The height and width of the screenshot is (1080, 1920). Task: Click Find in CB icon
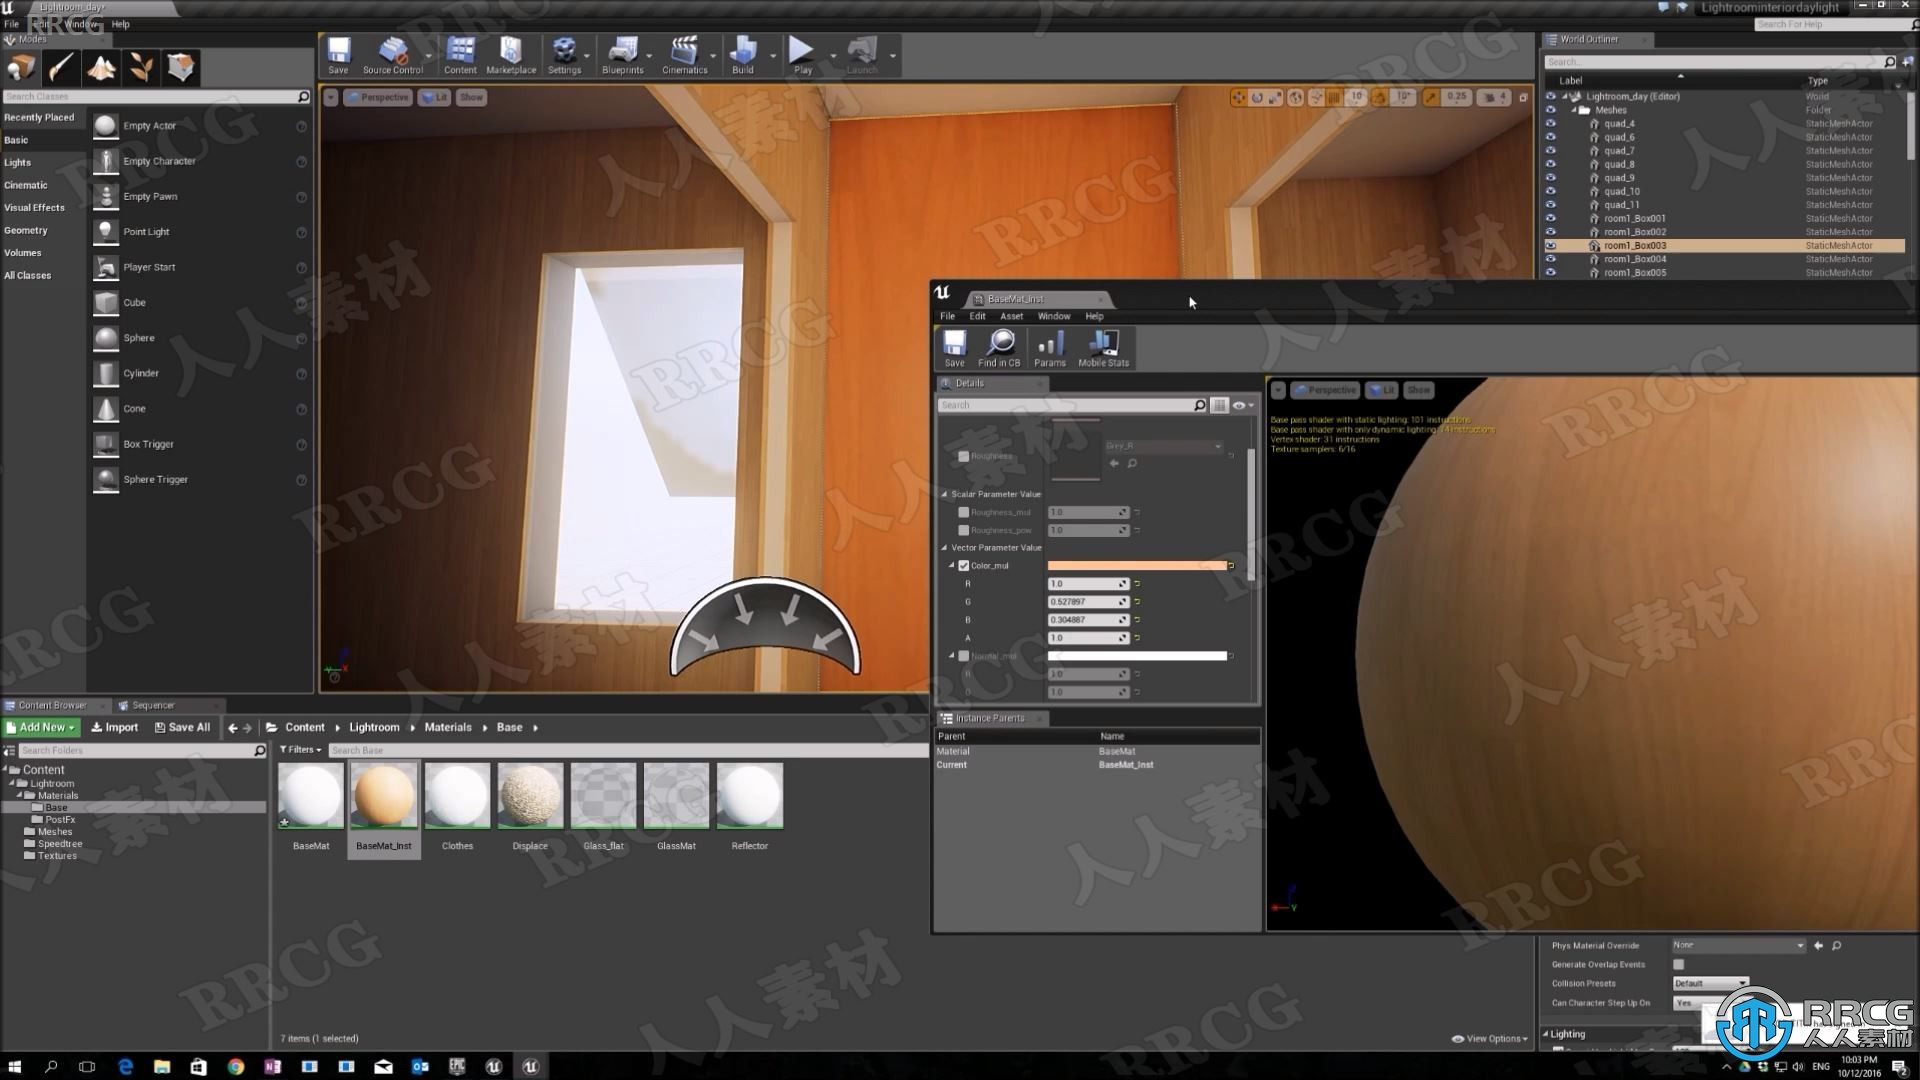(999, 348)
